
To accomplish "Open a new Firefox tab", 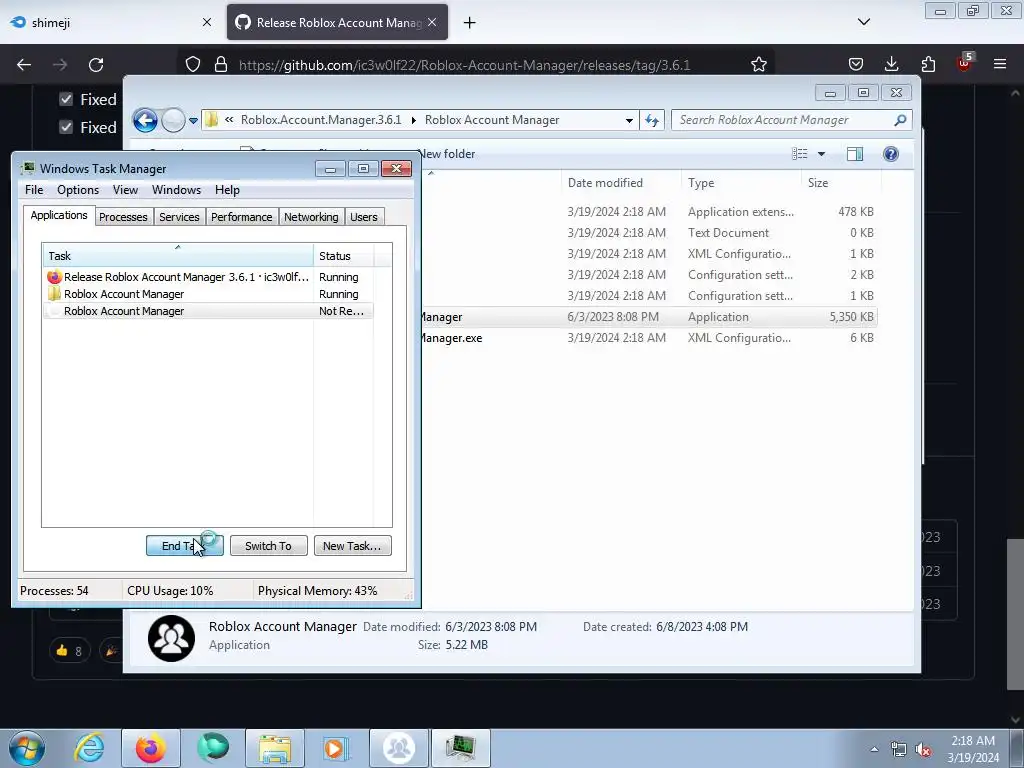I will click(x=470, y=23).
